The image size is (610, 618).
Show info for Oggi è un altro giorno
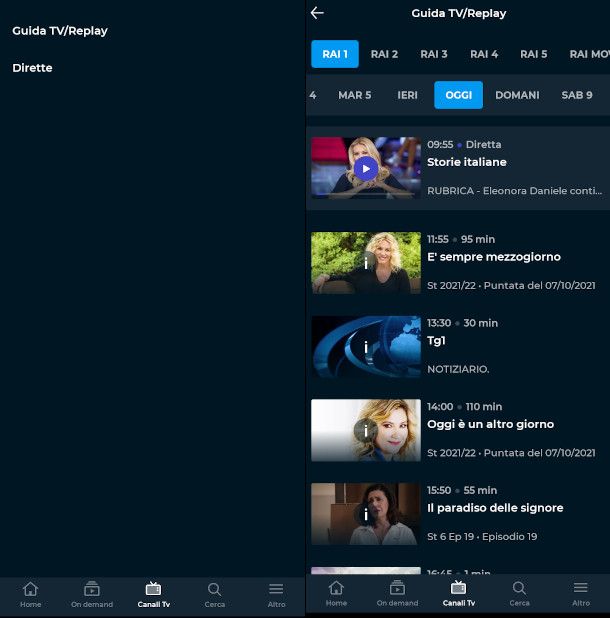pyautogui.click(x=366, y=430)
